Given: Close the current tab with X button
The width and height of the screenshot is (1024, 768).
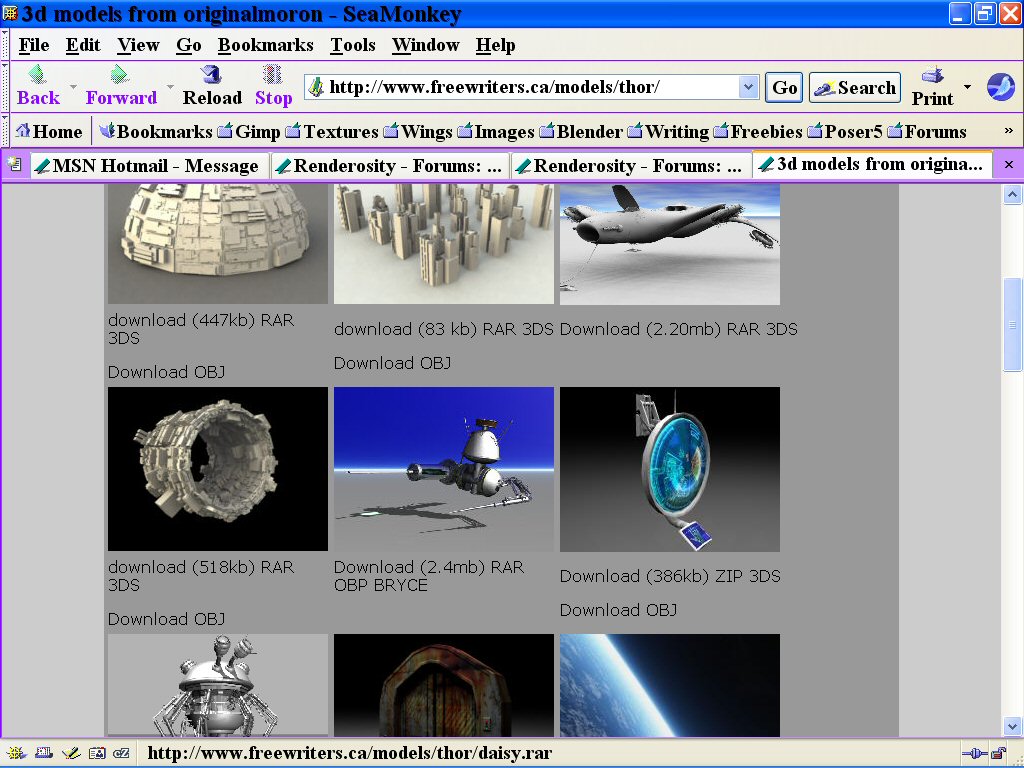Looking at the screenshot, I should tap(1008, 165).
